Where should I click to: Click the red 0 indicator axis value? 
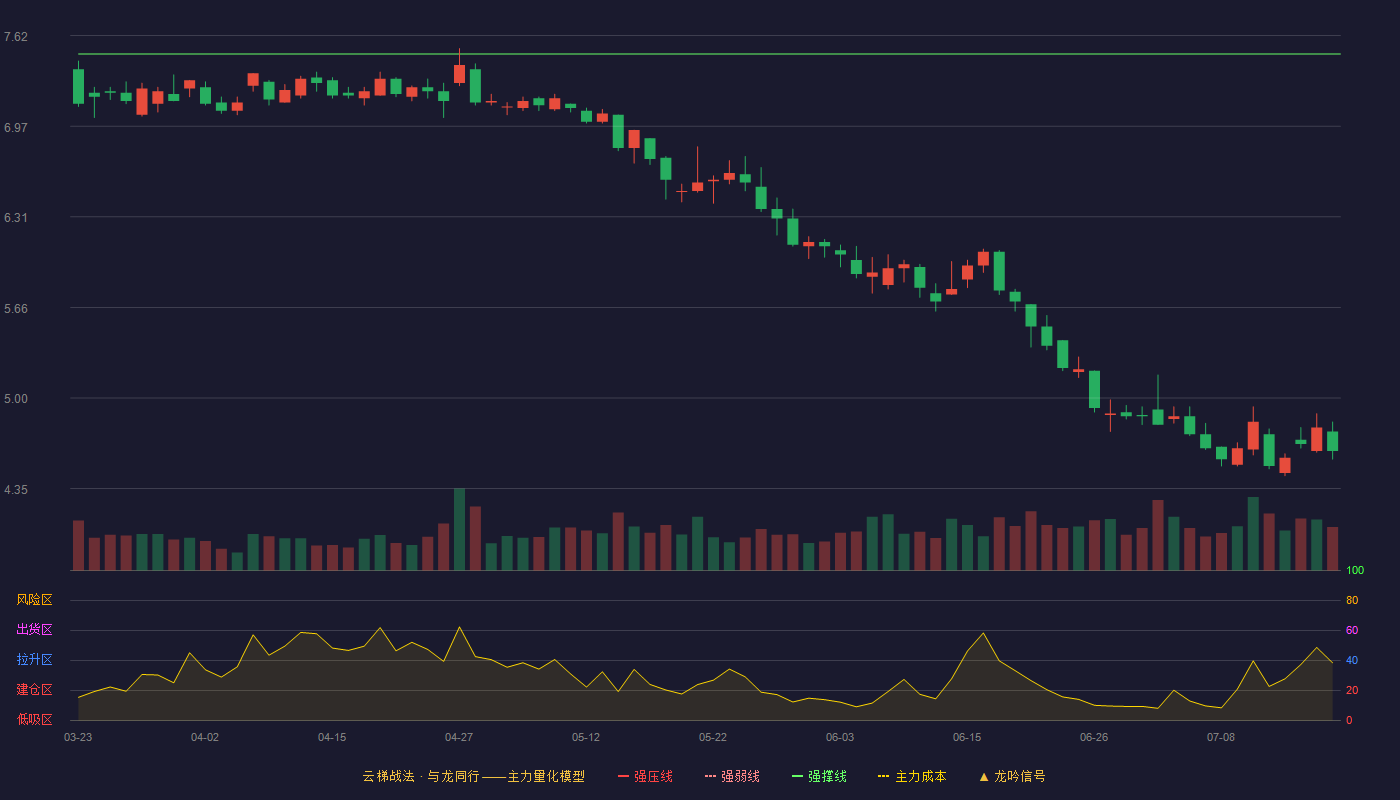(x=1349, y=721)
